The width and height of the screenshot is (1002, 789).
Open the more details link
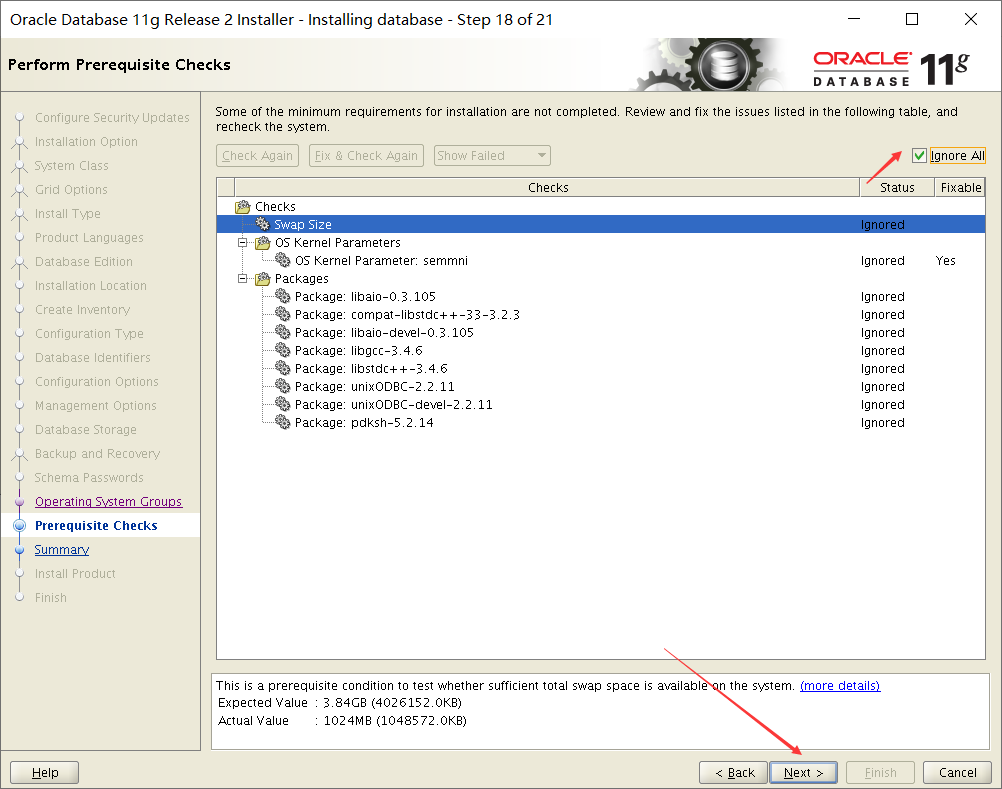point(840,686)
